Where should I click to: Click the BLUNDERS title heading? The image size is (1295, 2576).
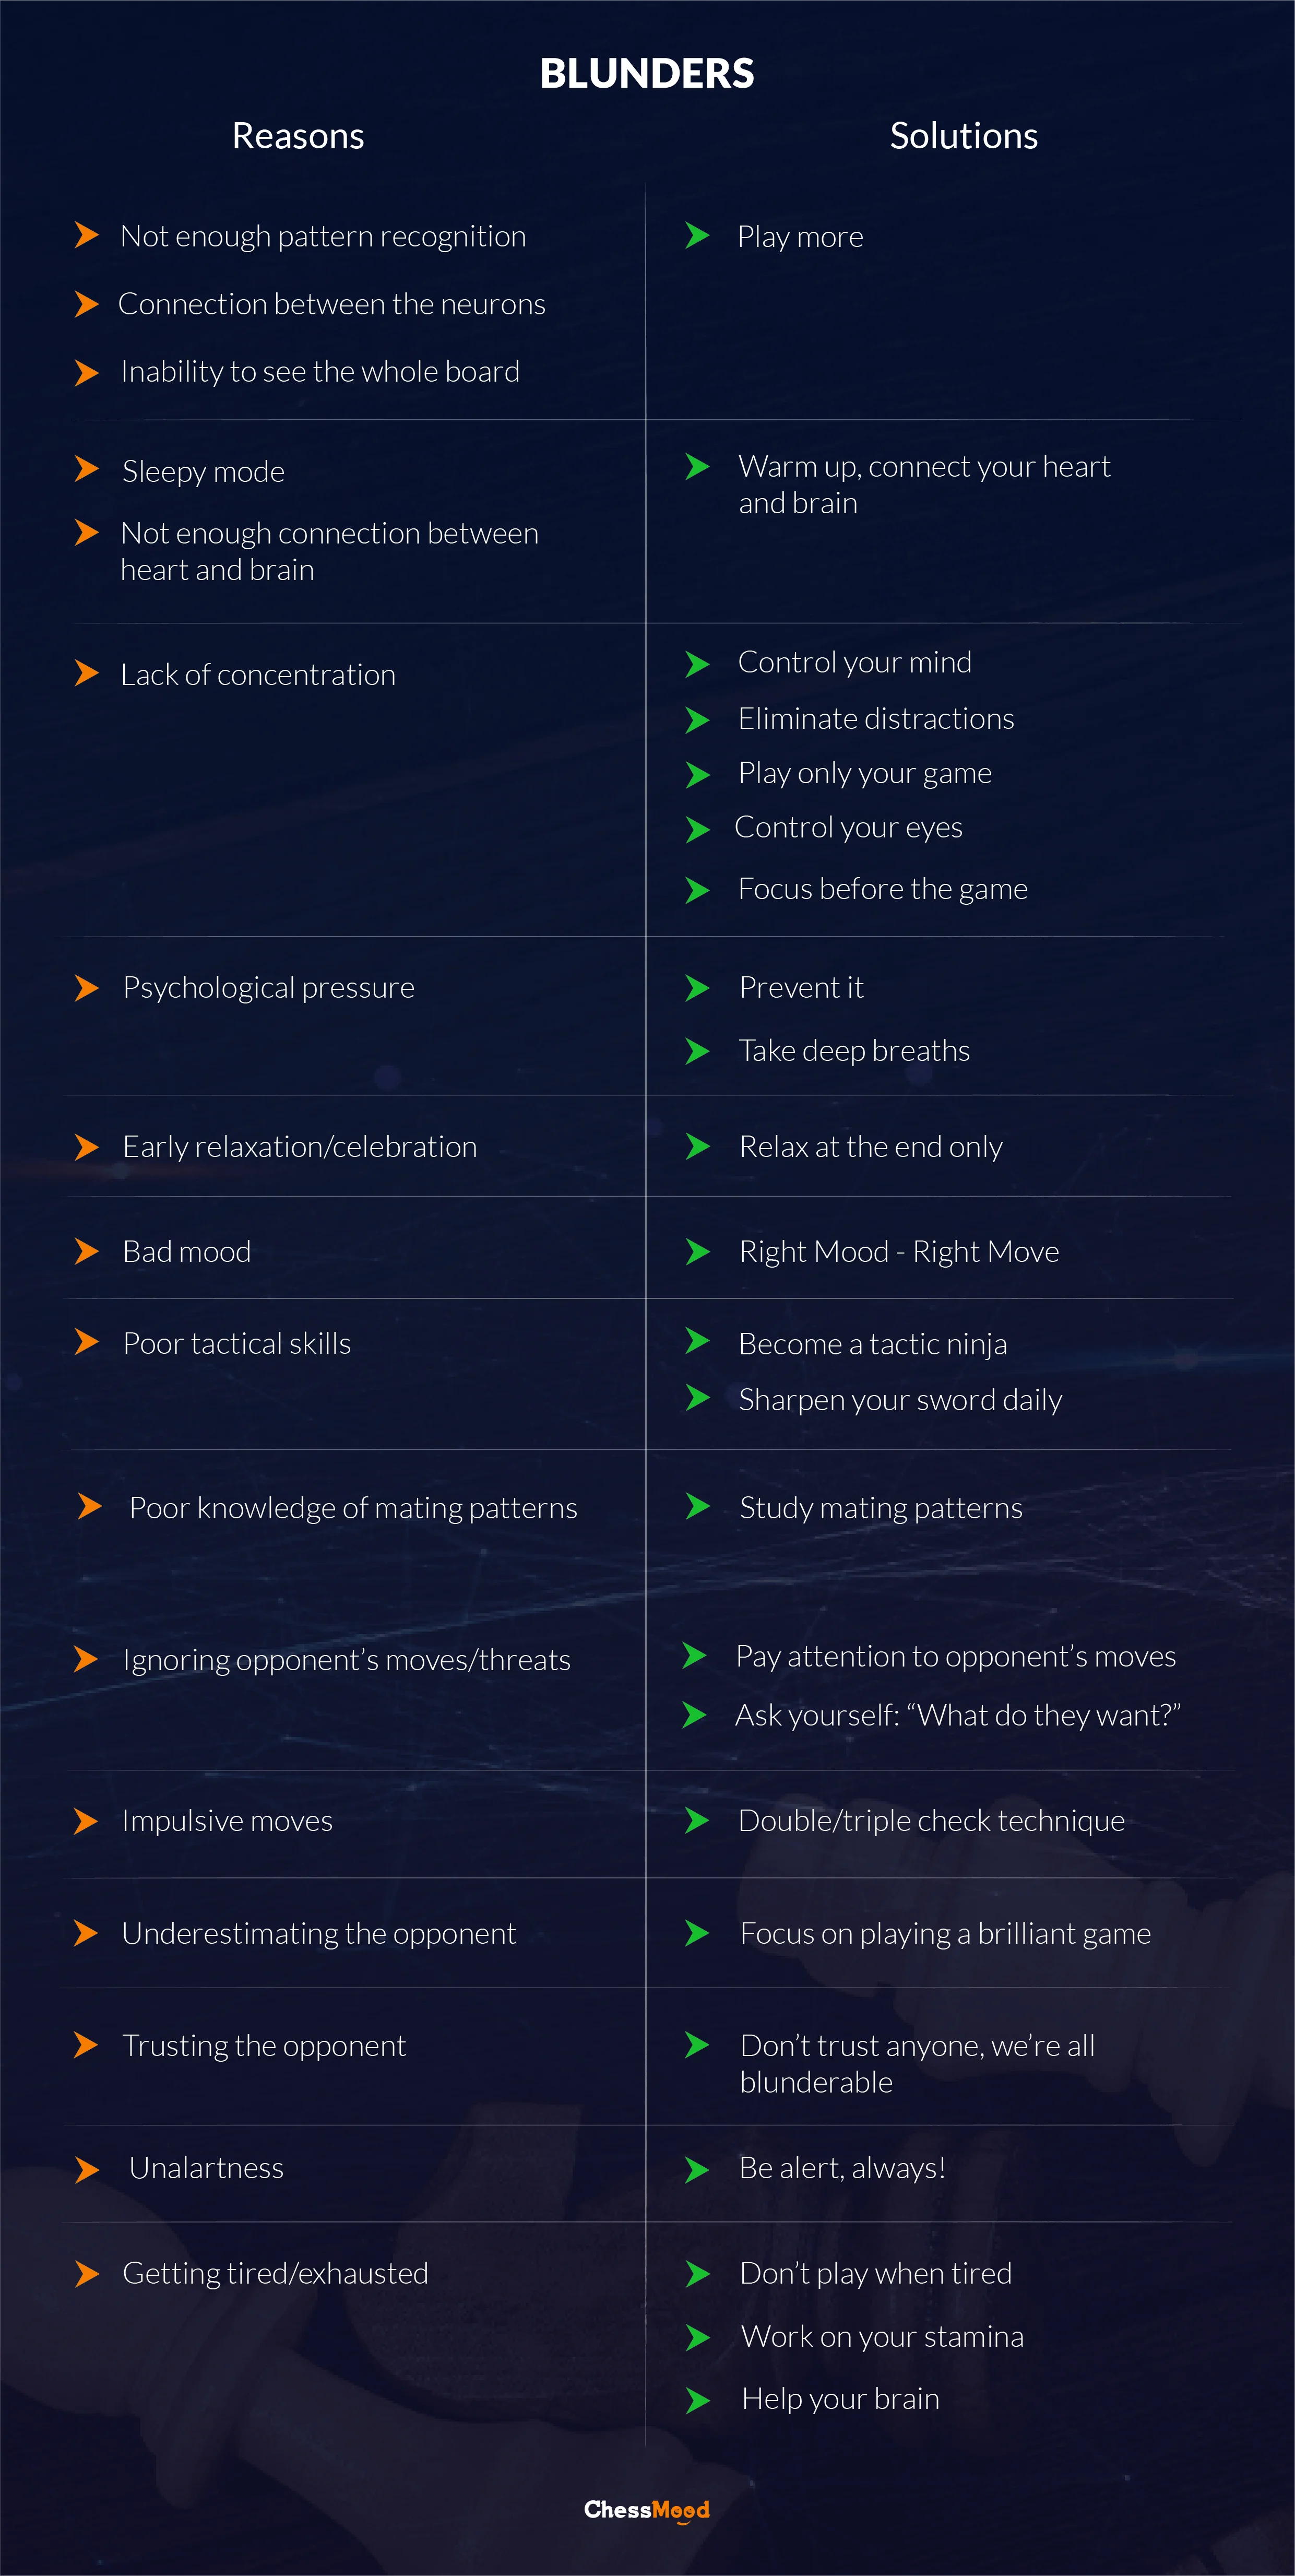[647, 74]
